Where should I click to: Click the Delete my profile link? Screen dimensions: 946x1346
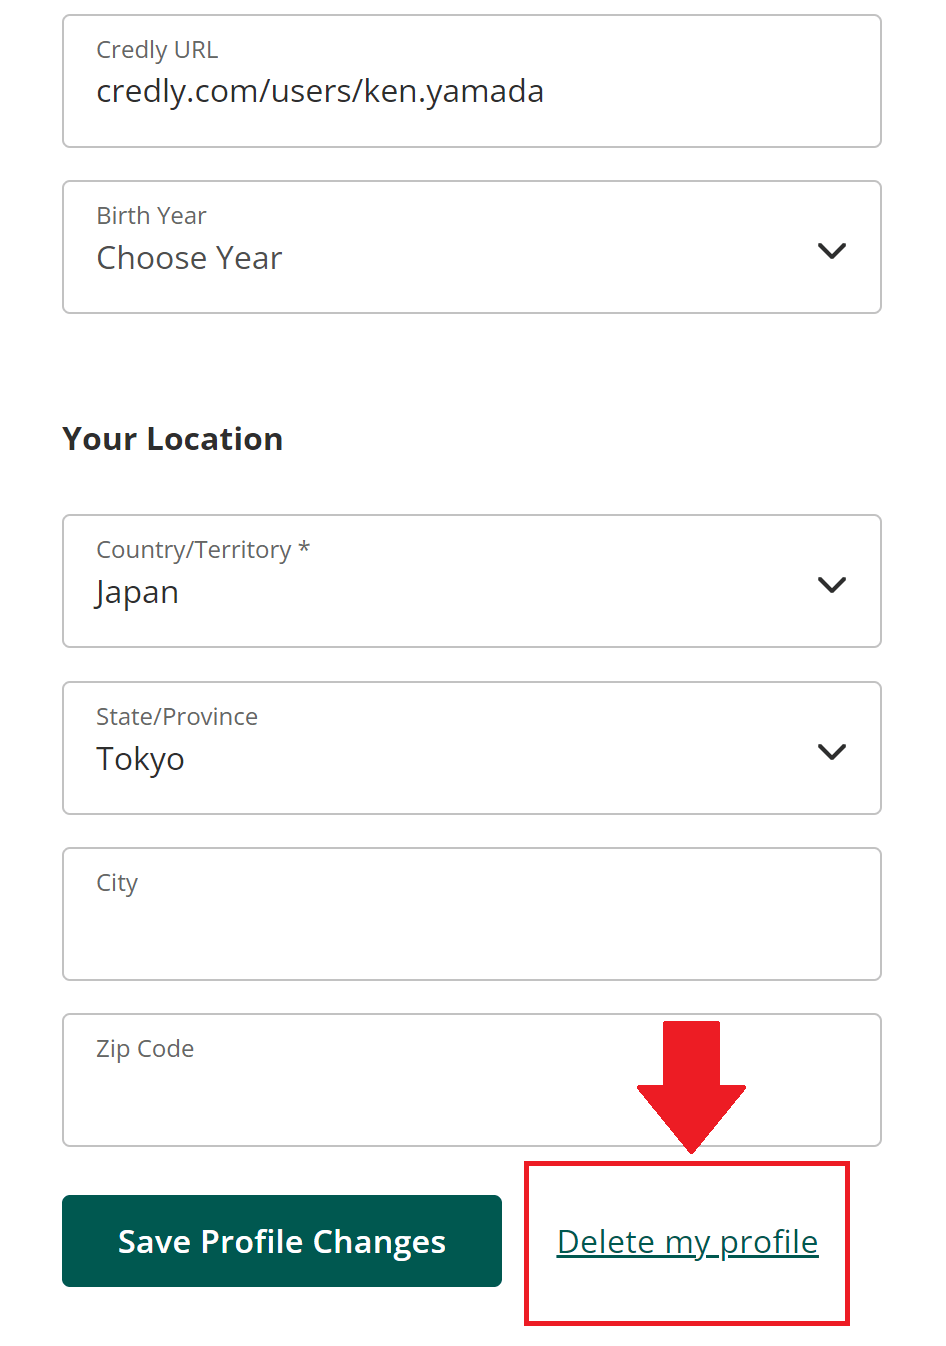pos(687,1242)
